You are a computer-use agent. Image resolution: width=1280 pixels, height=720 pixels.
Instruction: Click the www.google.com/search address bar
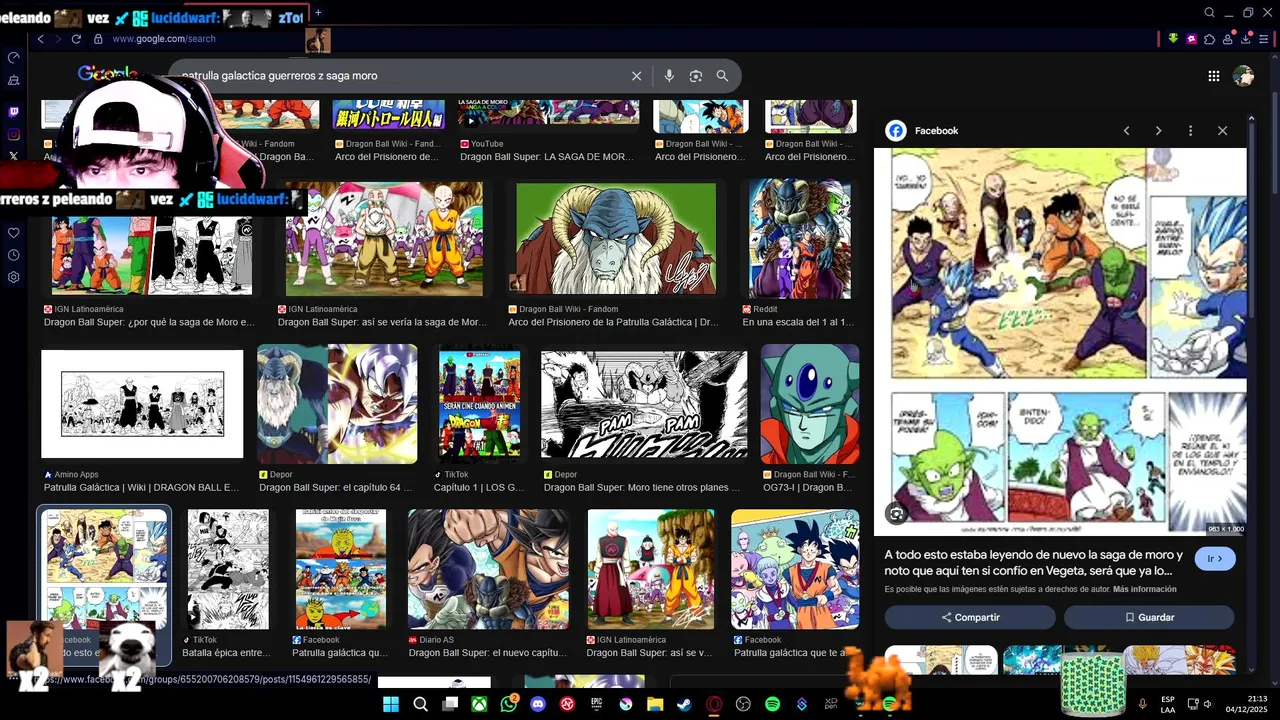[x=164, y=39]
